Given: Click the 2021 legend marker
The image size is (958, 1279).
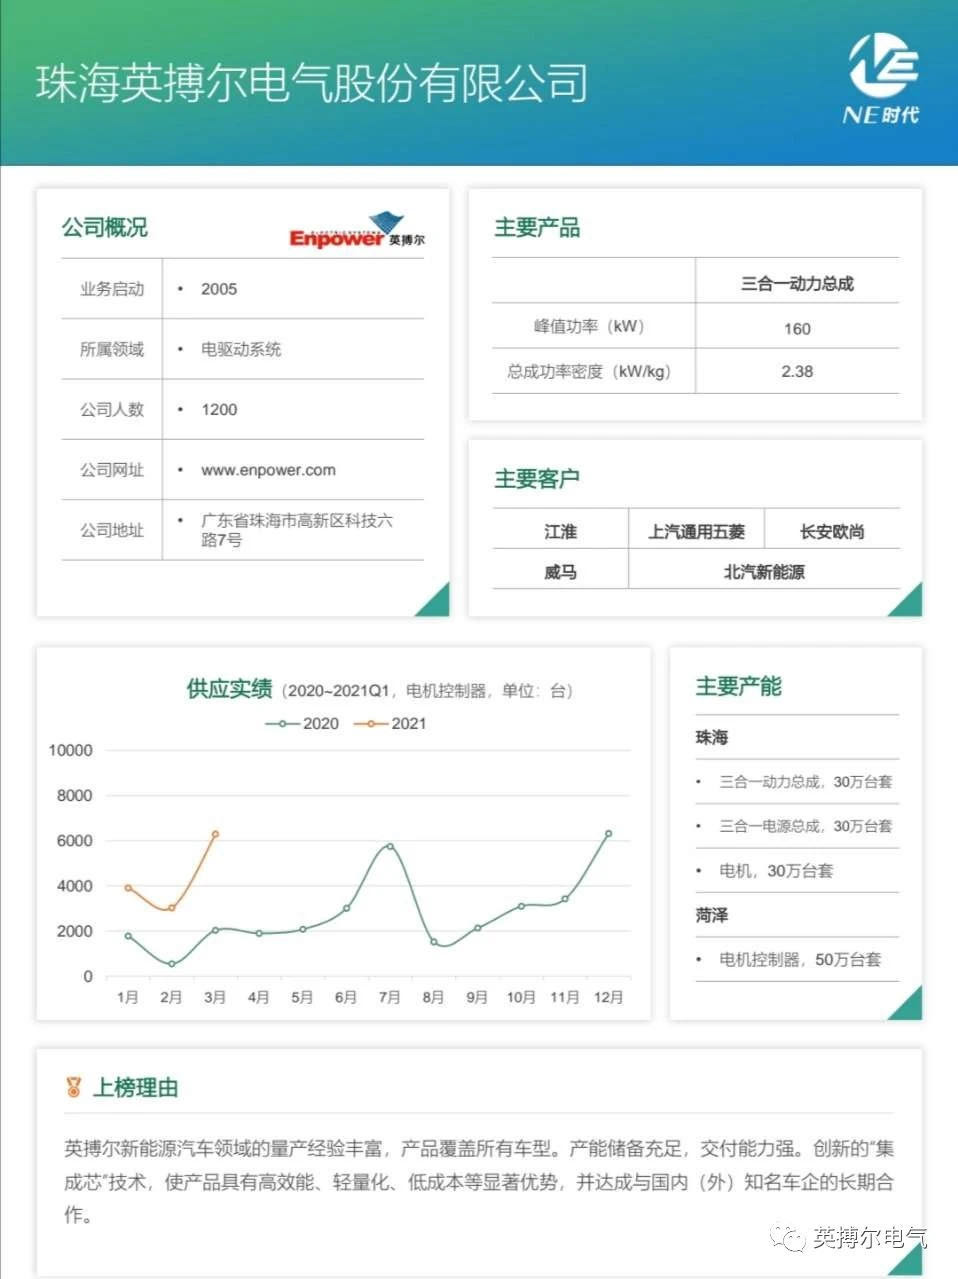Looking at the screenshot, I should pyautogui.click(x=372, y=724).
